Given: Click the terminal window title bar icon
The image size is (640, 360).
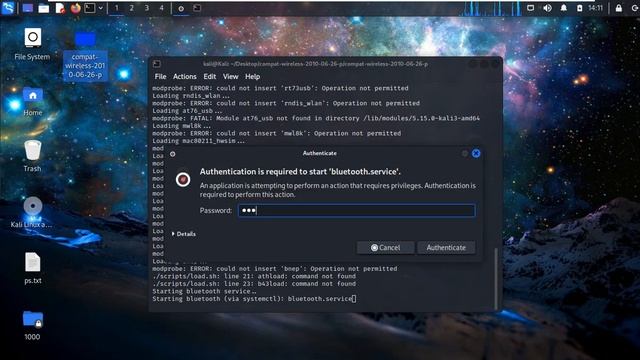Looking at the screenshot, I should (157, 64).
